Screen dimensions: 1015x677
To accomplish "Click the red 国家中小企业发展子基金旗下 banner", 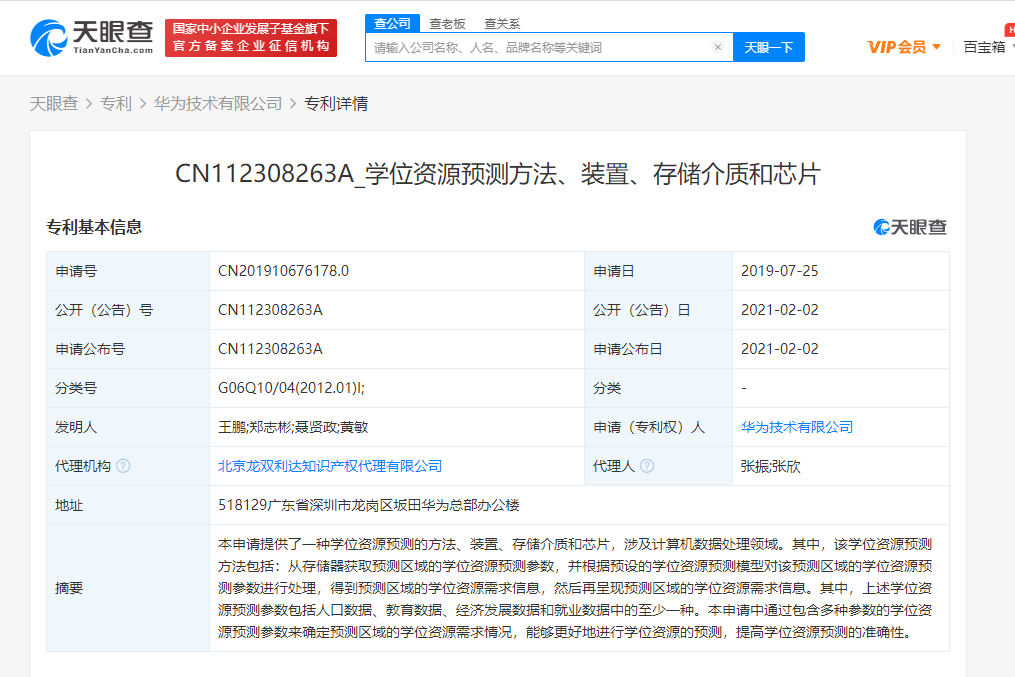I will tap(251, 38).
